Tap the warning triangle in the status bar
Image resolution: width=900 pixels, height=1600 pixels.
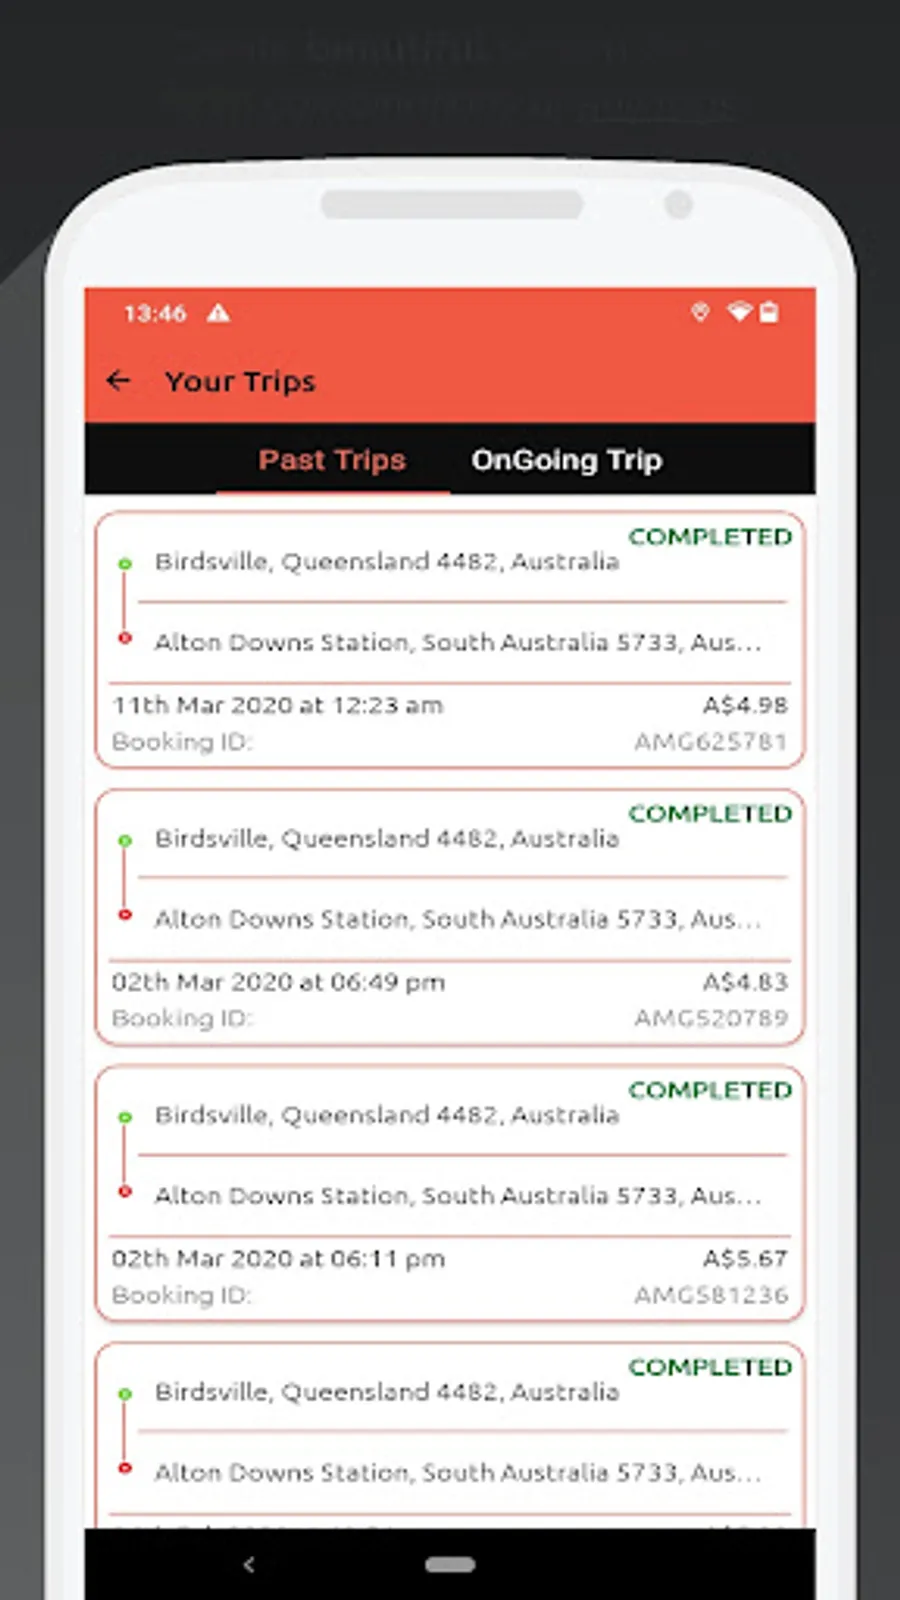[x=219, y=313]
